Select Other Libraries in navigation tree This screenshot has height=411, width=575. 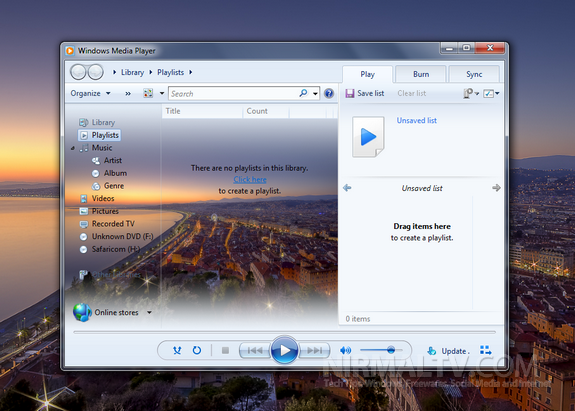(110, 274)
